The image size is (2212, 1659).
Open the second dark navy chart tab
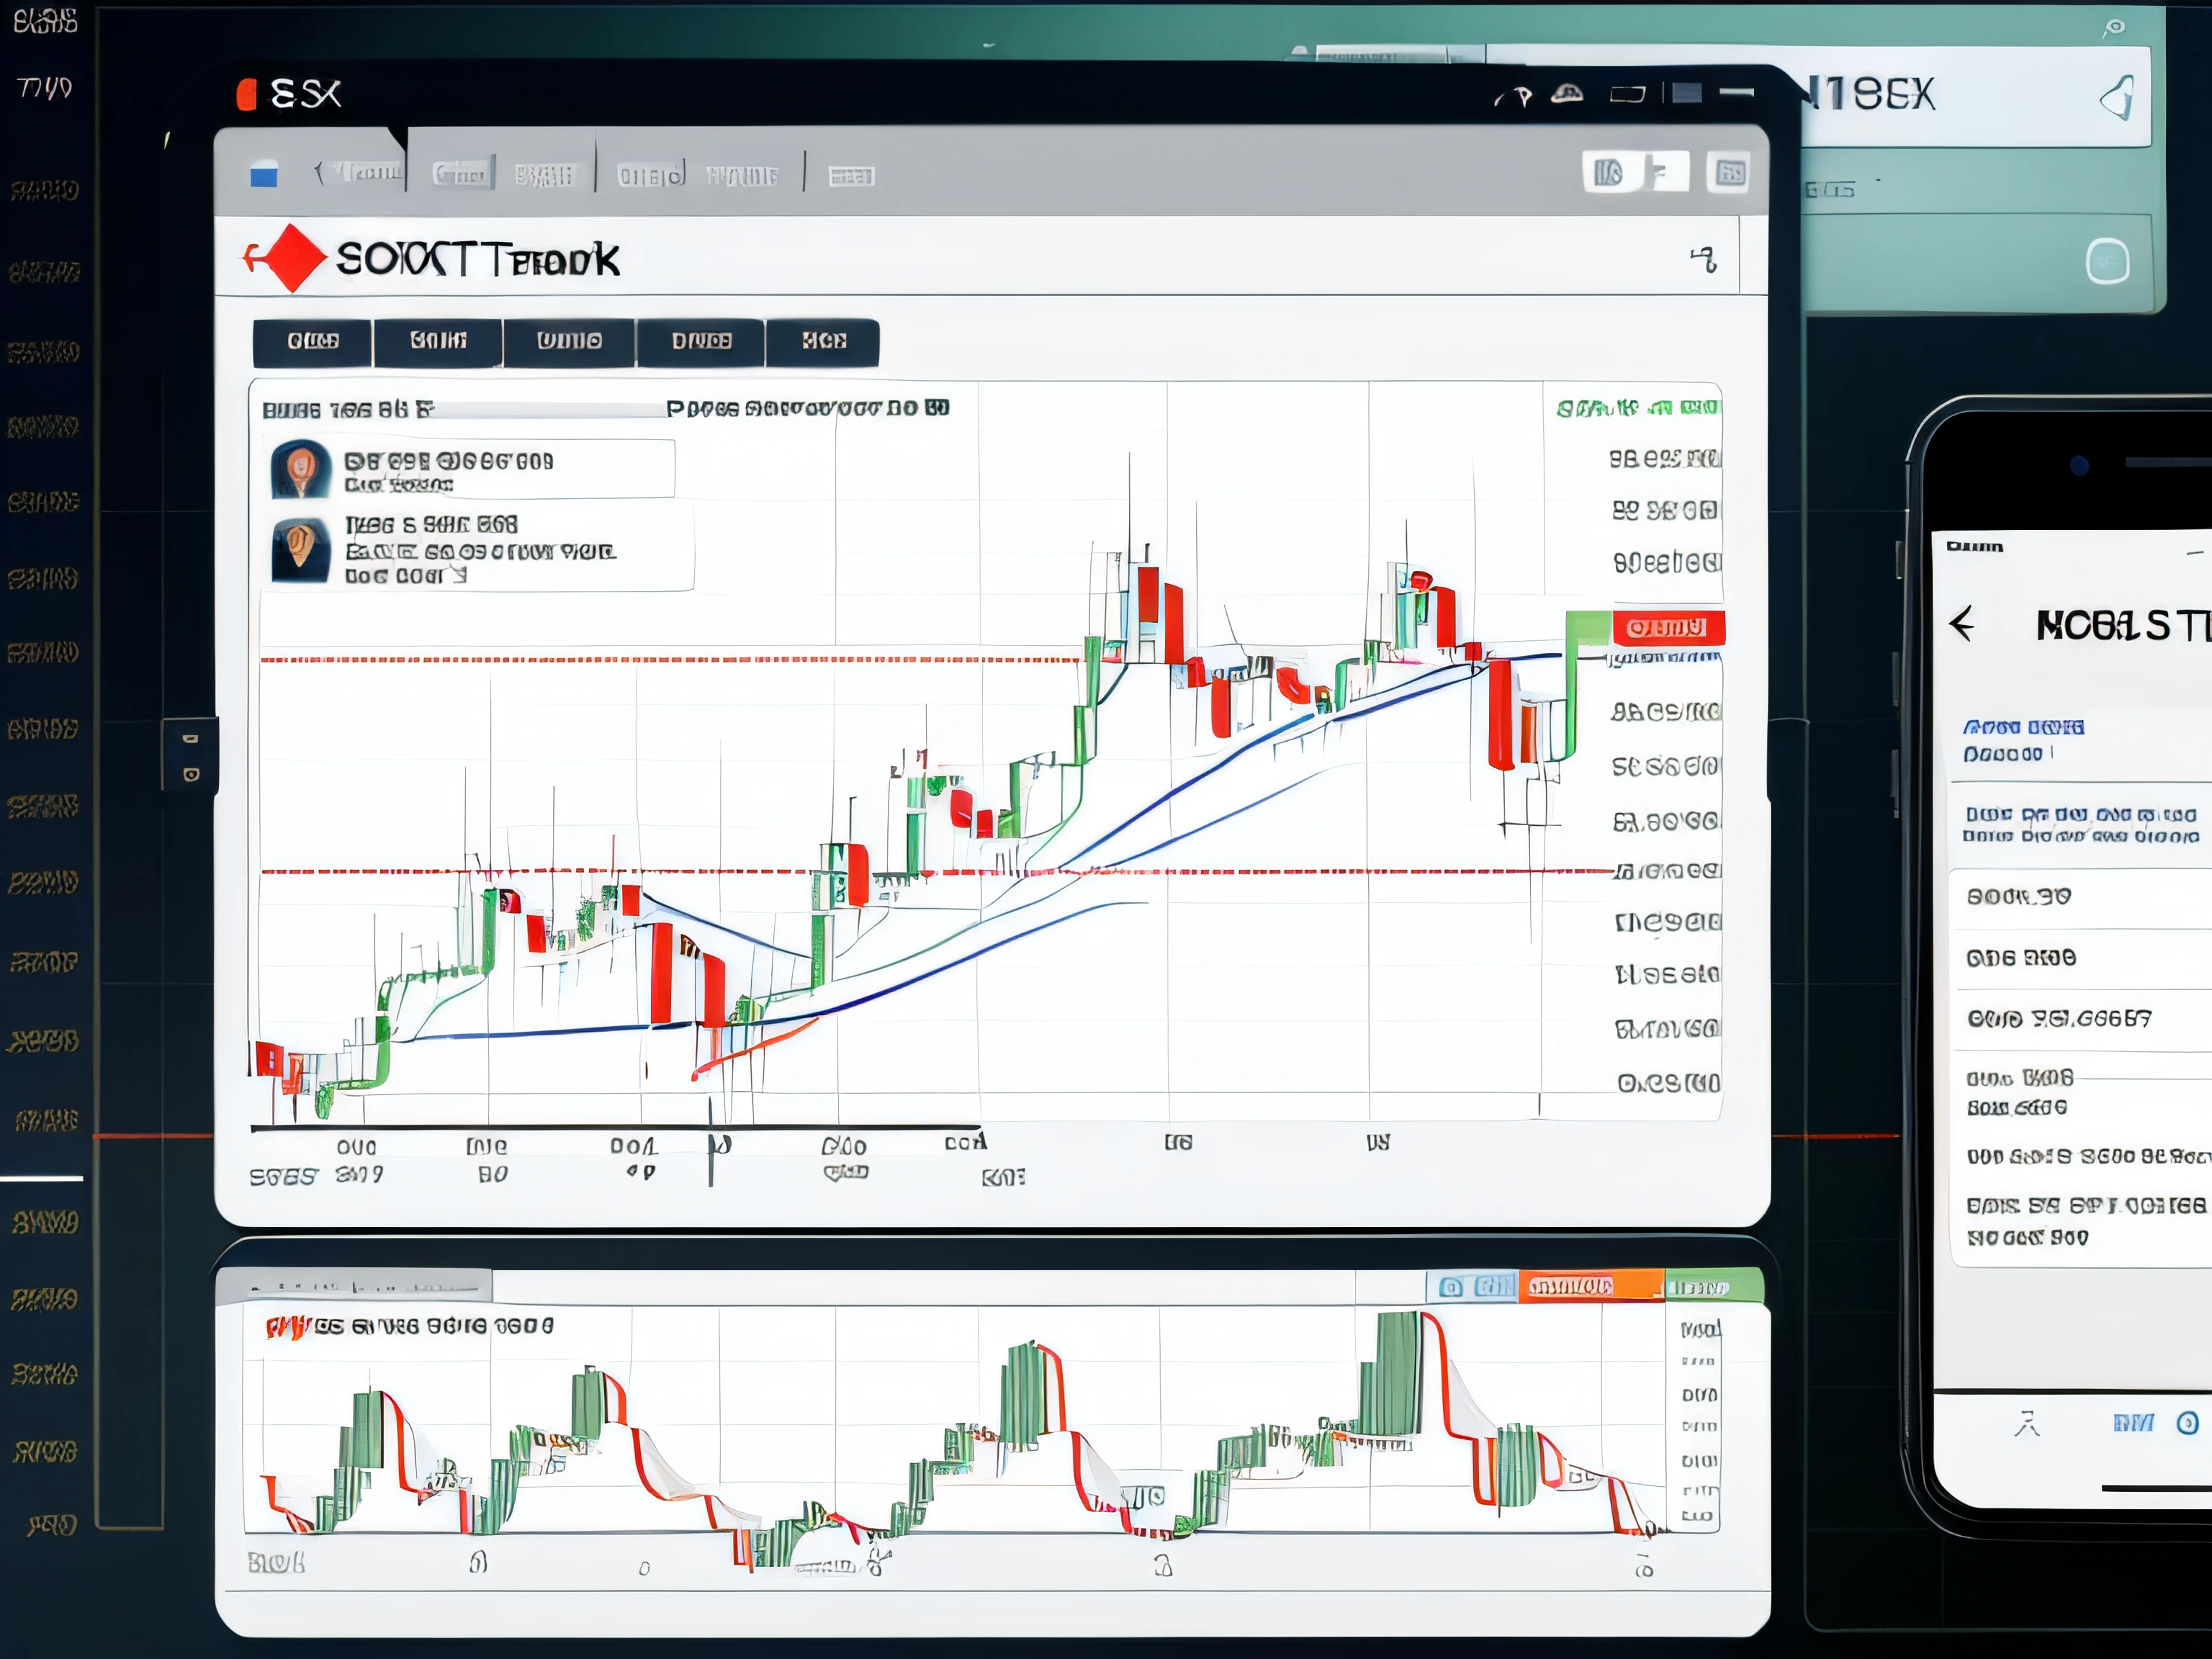(x=438, y=342)
